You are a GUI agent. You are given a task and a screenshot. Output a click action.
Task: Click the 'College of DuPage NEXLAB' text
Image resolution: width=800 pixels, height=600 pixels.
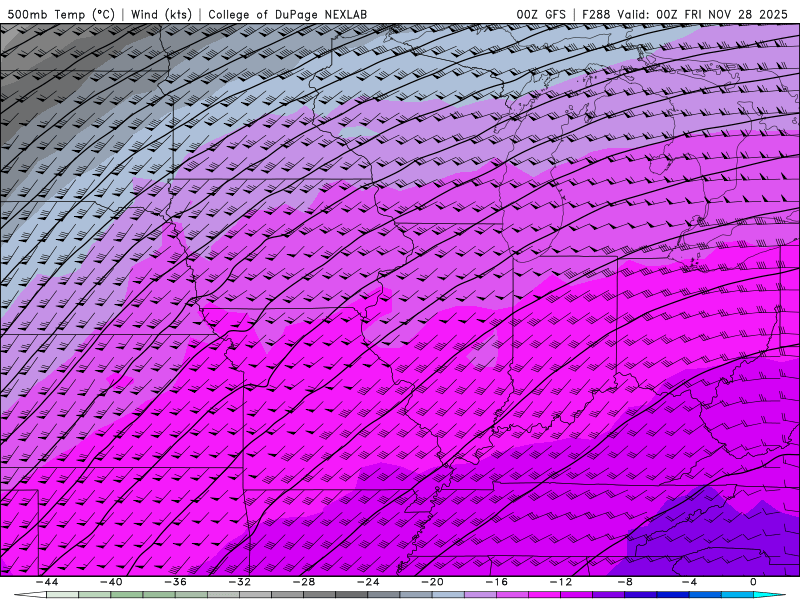[287, 14]
